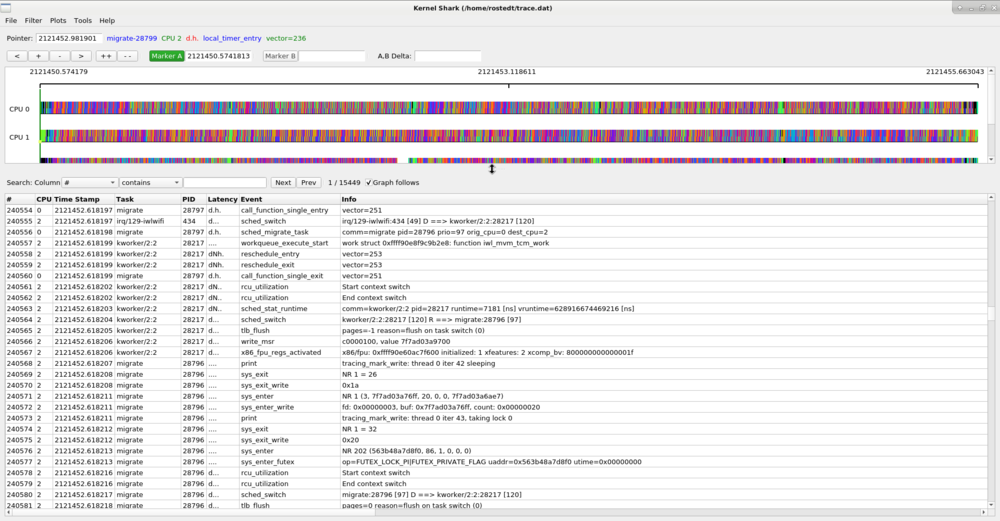This screenshot has width=1000, height=521.
Task: Click the graph area scroll down arrow
Action: point(990,159)
